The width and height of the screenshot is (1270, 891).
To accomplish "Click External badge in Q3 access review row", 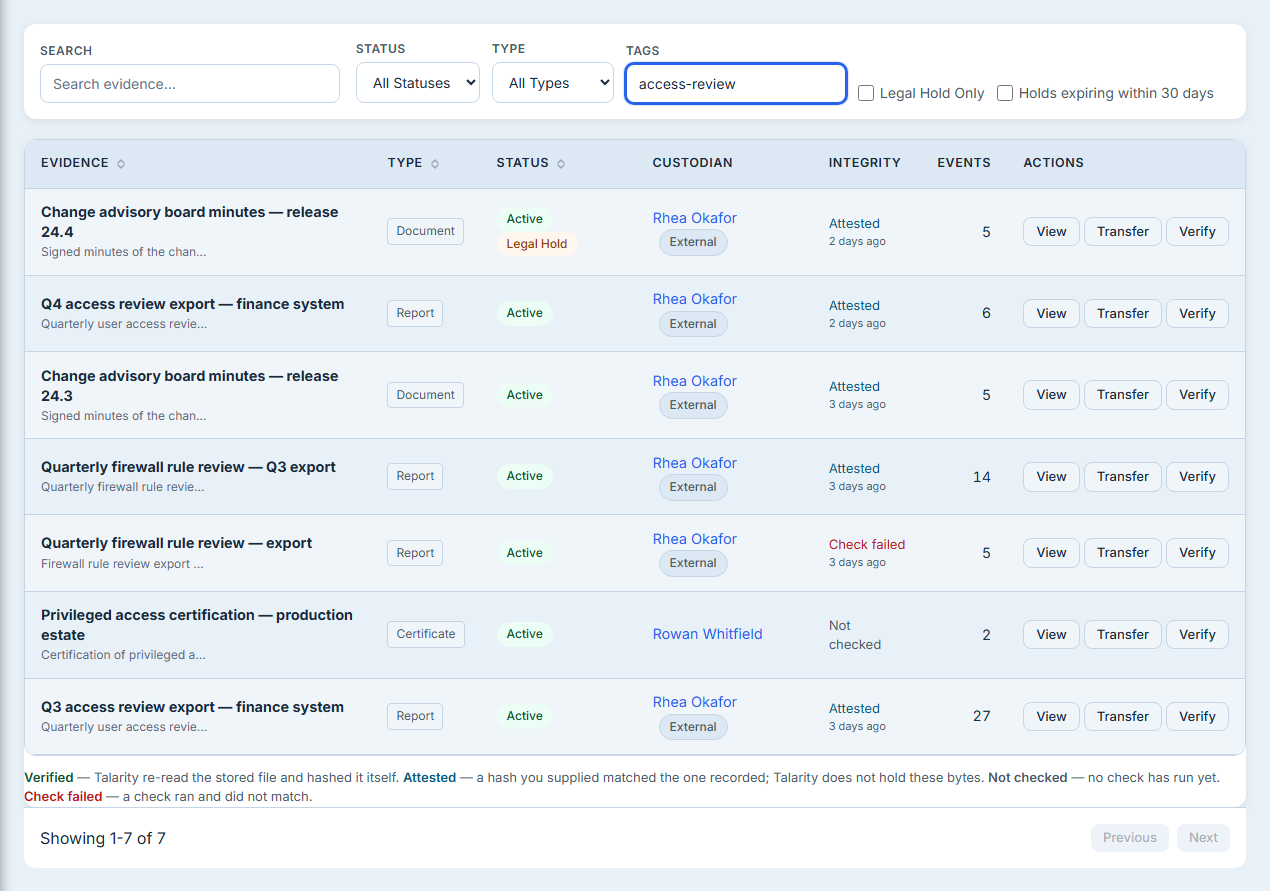I will pos(693,727).
